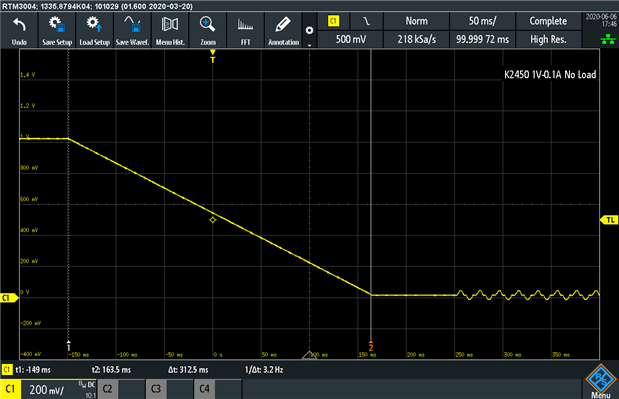Click the 500 mV trigger level field
This screenshot has width=619, height=399.
tap(351, 39)
